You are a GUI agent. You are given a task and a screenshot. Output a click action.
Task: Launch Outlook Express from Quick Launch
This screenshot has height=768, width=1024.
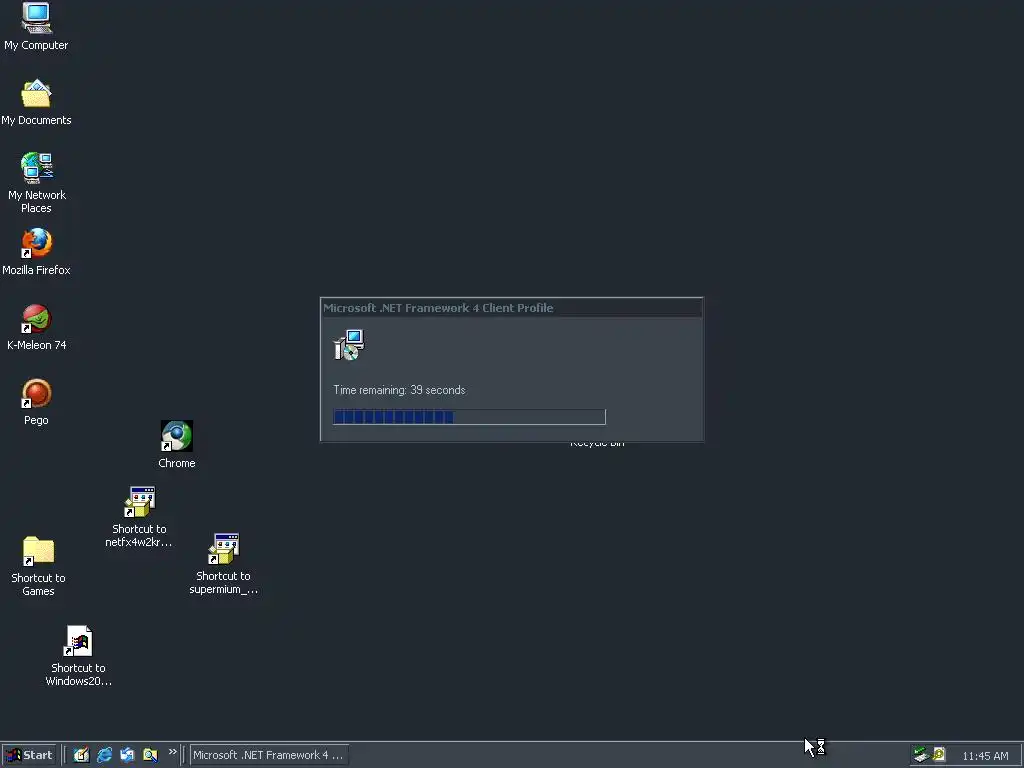coord(127,755)
